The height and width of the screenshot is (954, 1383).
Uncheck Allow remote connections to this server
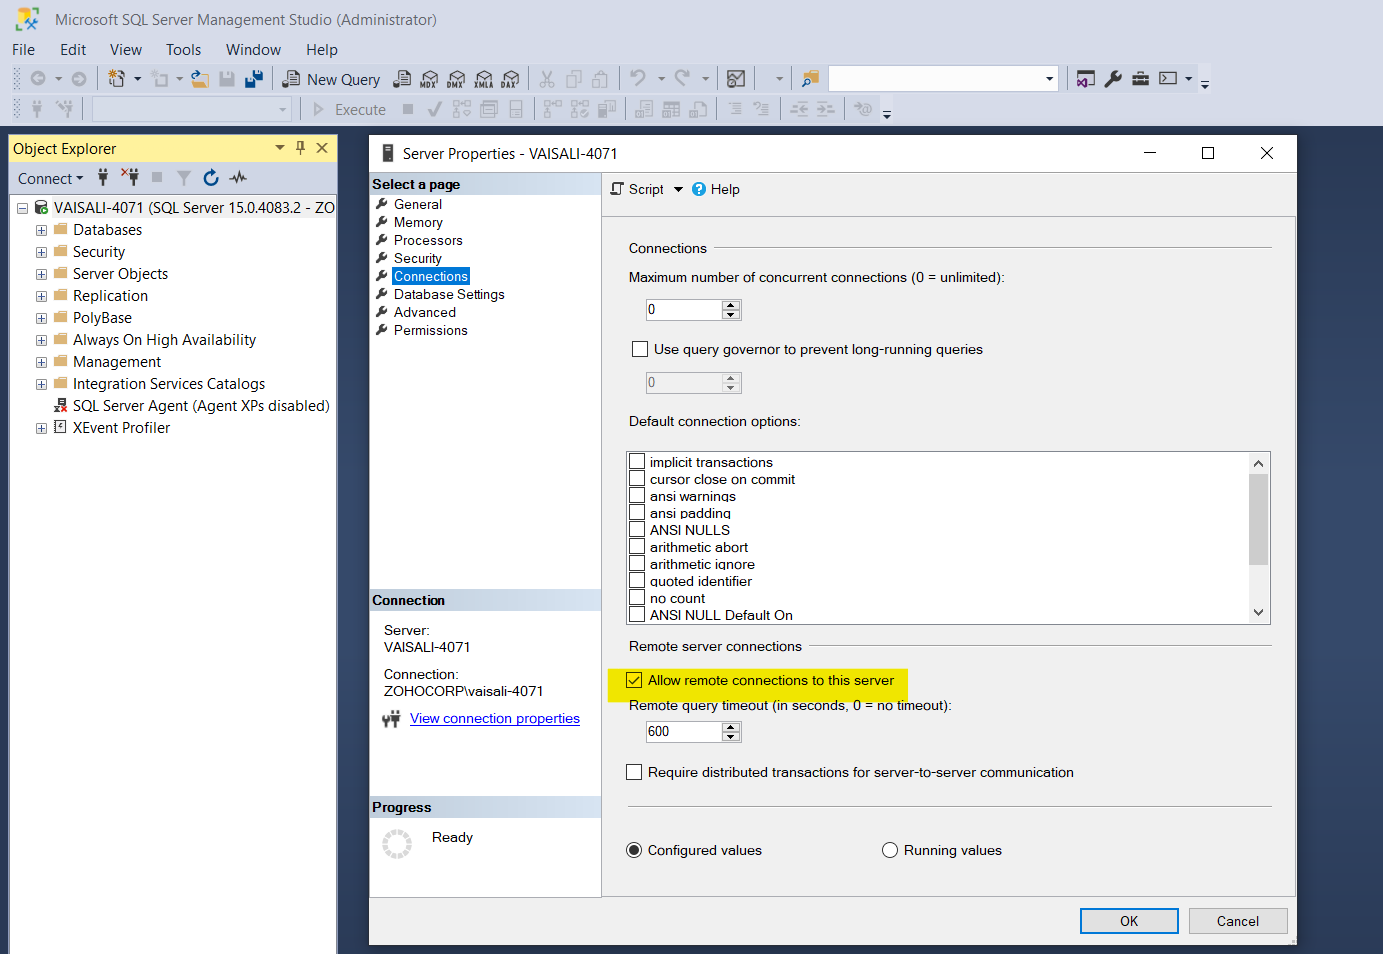pos(634,680)
